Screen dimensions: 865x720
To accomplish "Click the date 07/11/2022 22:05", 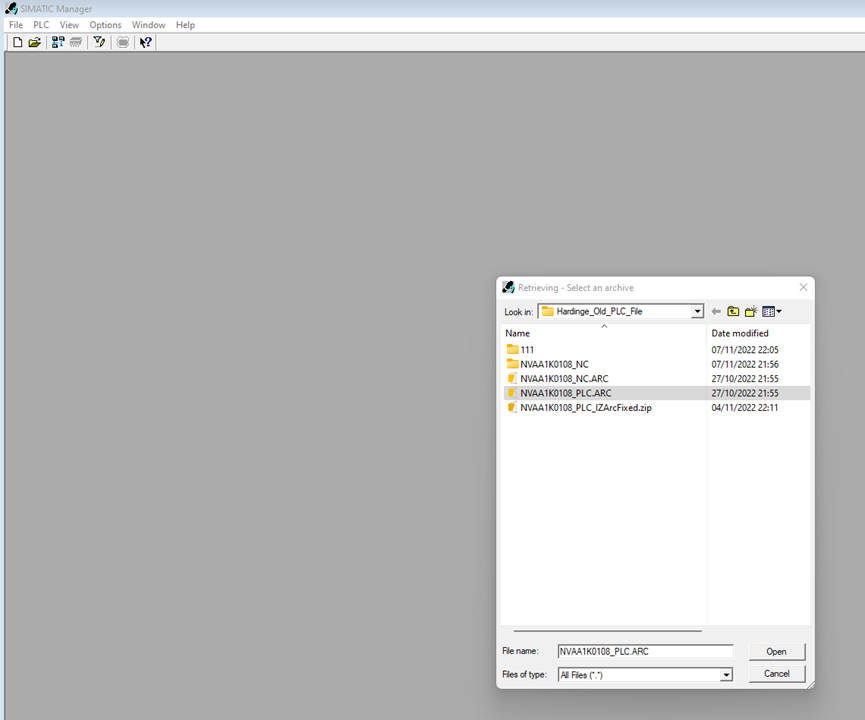I will pyautogui.click(x=745, y=350).
